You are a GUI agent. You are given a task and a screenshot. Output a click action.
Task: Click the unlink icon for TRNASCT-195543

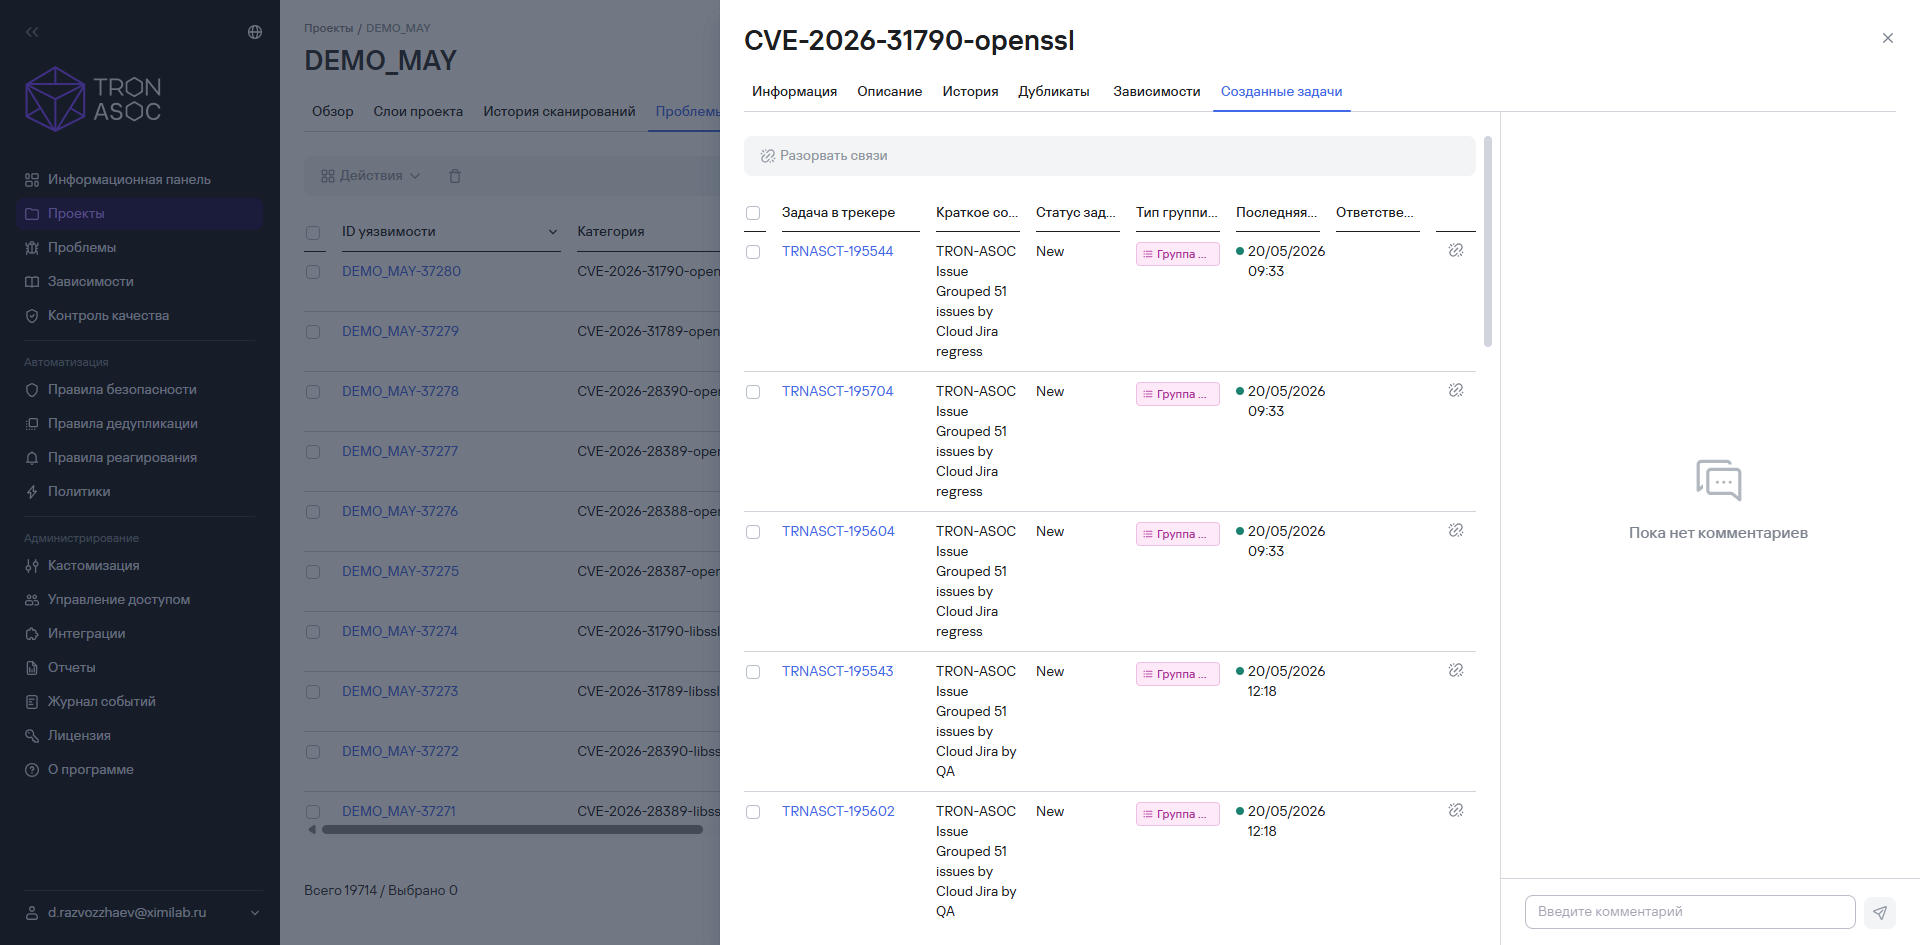1456,670
